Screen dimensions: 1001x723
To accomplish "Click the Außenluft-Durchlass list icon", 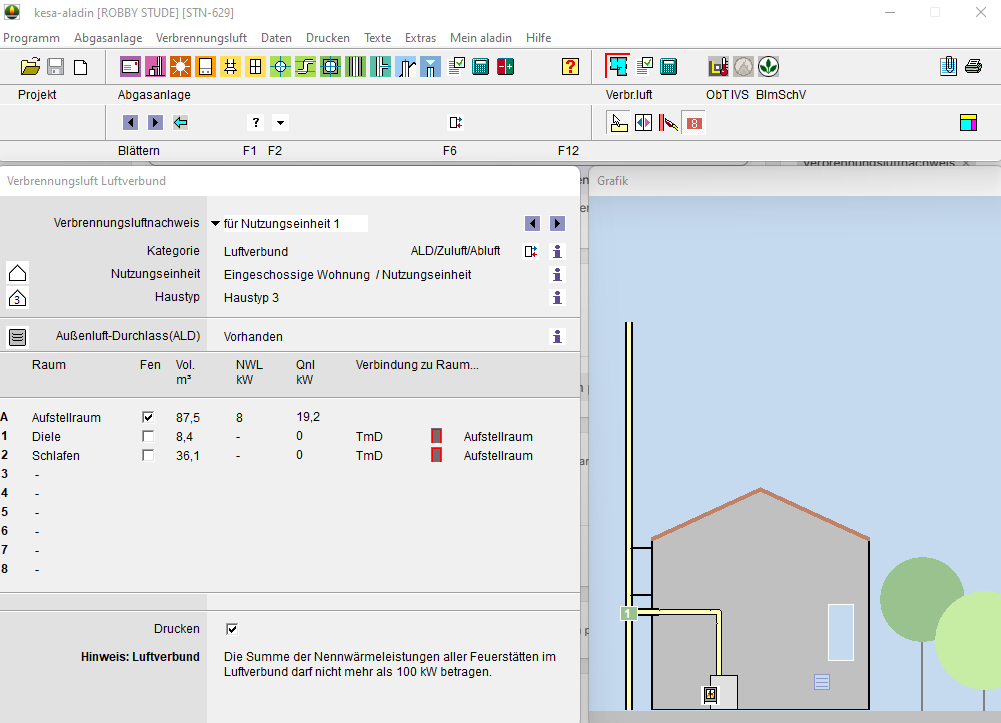I will pyautogui.click(x=17, y=337).
